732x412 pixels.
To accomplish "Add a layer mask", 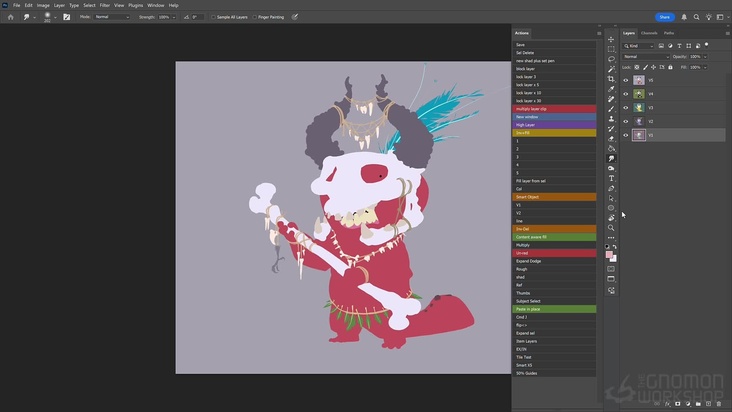I will pos(678,404).
